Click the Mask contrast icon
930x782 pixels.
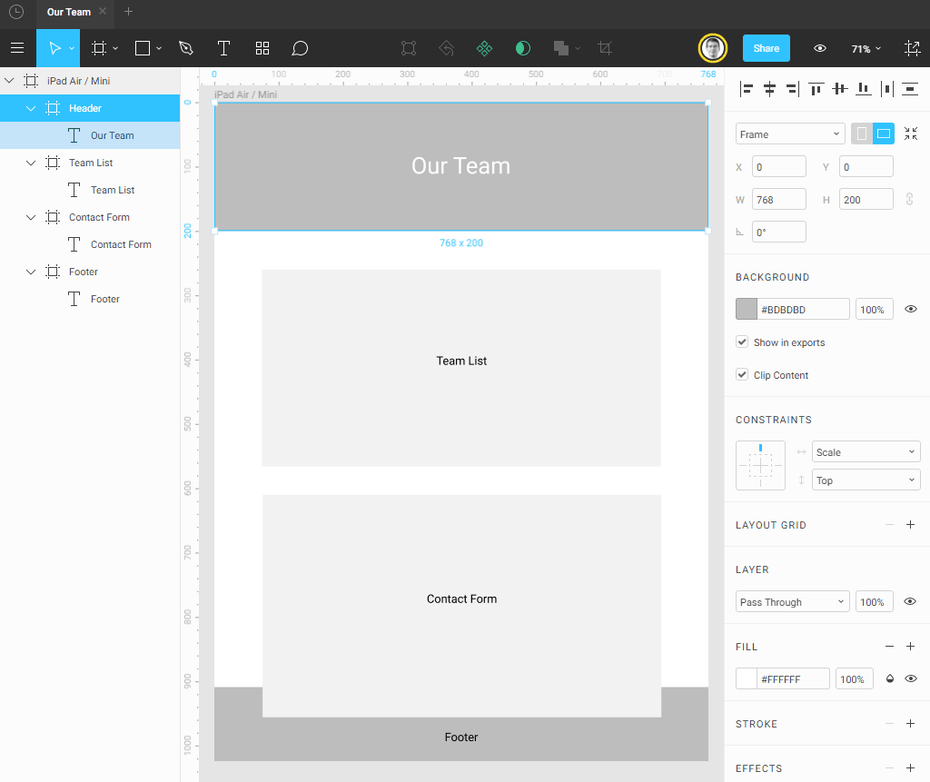[x=522, y=48]
